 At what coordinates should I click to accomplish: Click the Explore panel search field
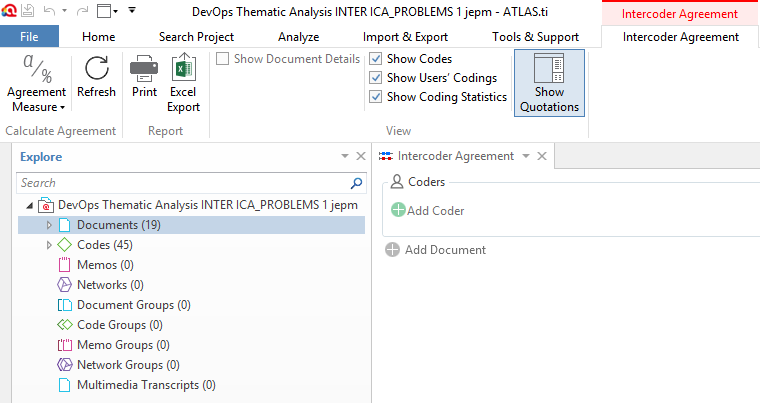(x=183, y=183)
